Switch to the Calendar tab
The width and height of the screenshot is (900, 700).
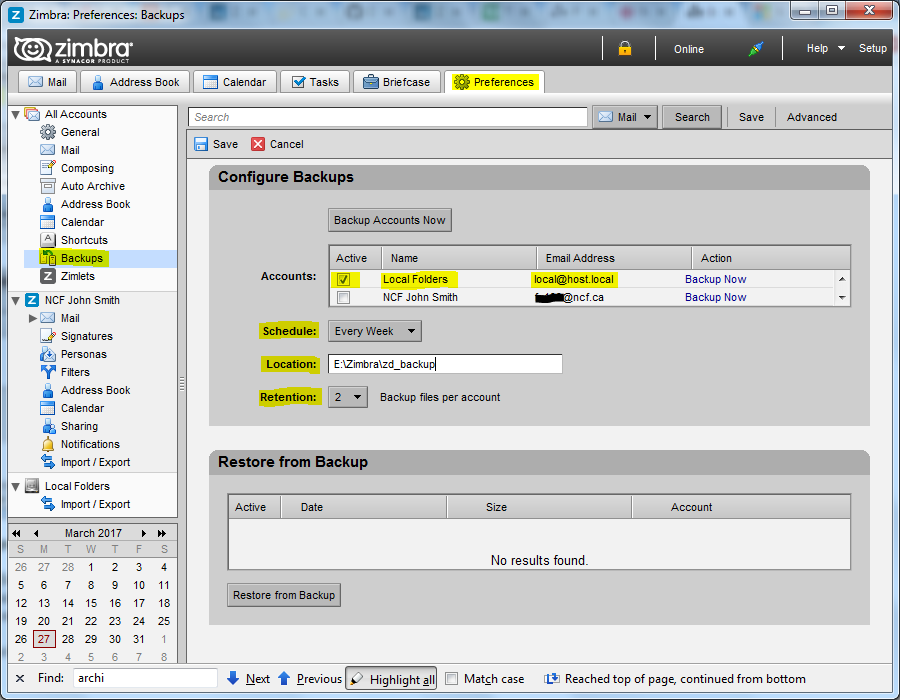[x=235, y=82]
